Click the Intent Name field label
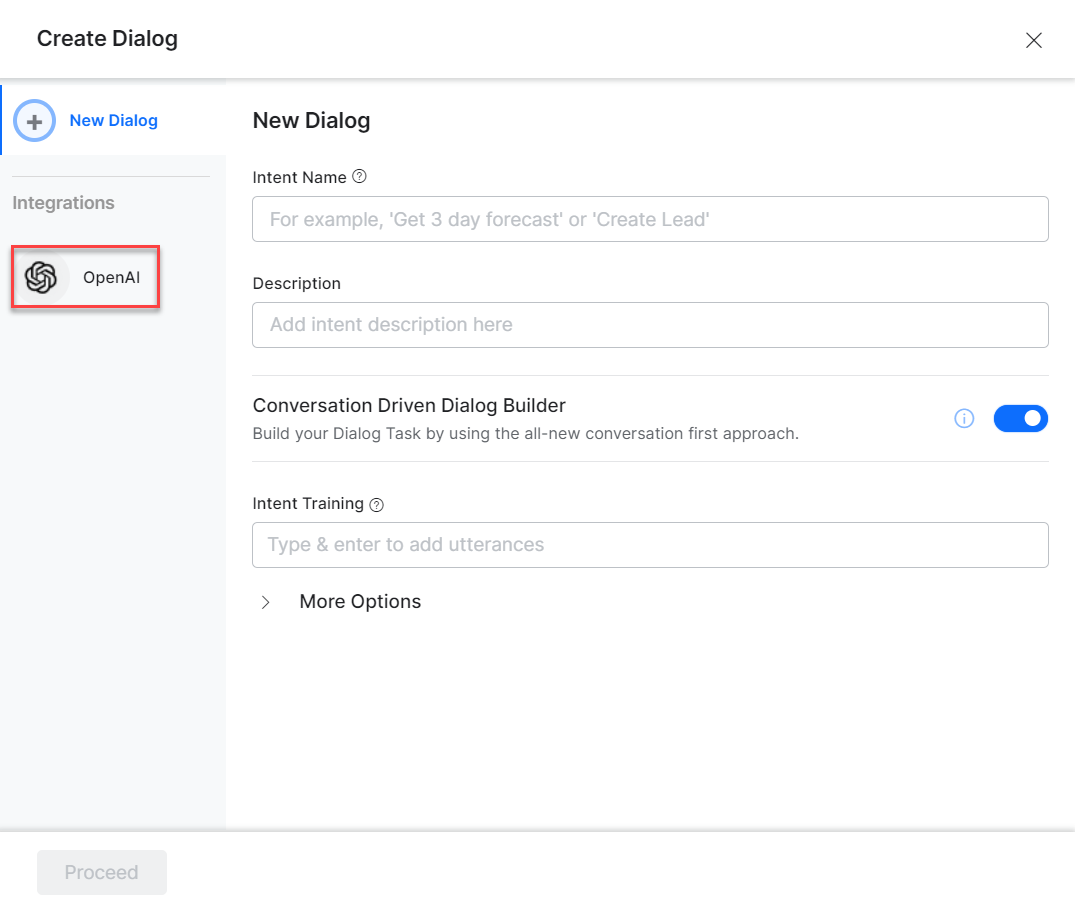 pyautogui.click(x=299, y=177)
